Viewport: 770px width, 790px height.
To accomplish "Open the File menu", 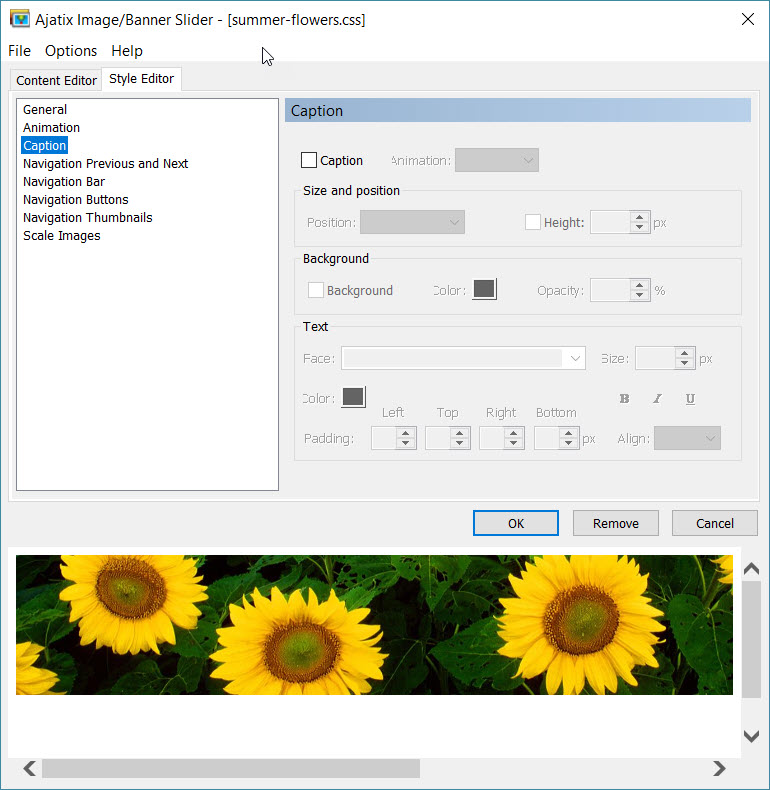I will coord(20,51).
